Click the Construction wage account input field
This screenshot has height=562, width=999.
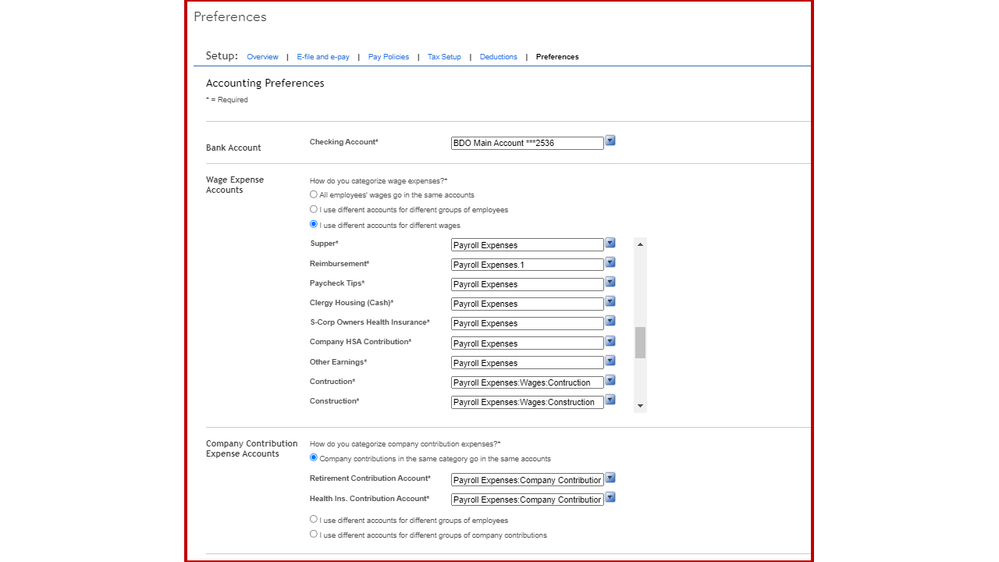tap(527, 402)
